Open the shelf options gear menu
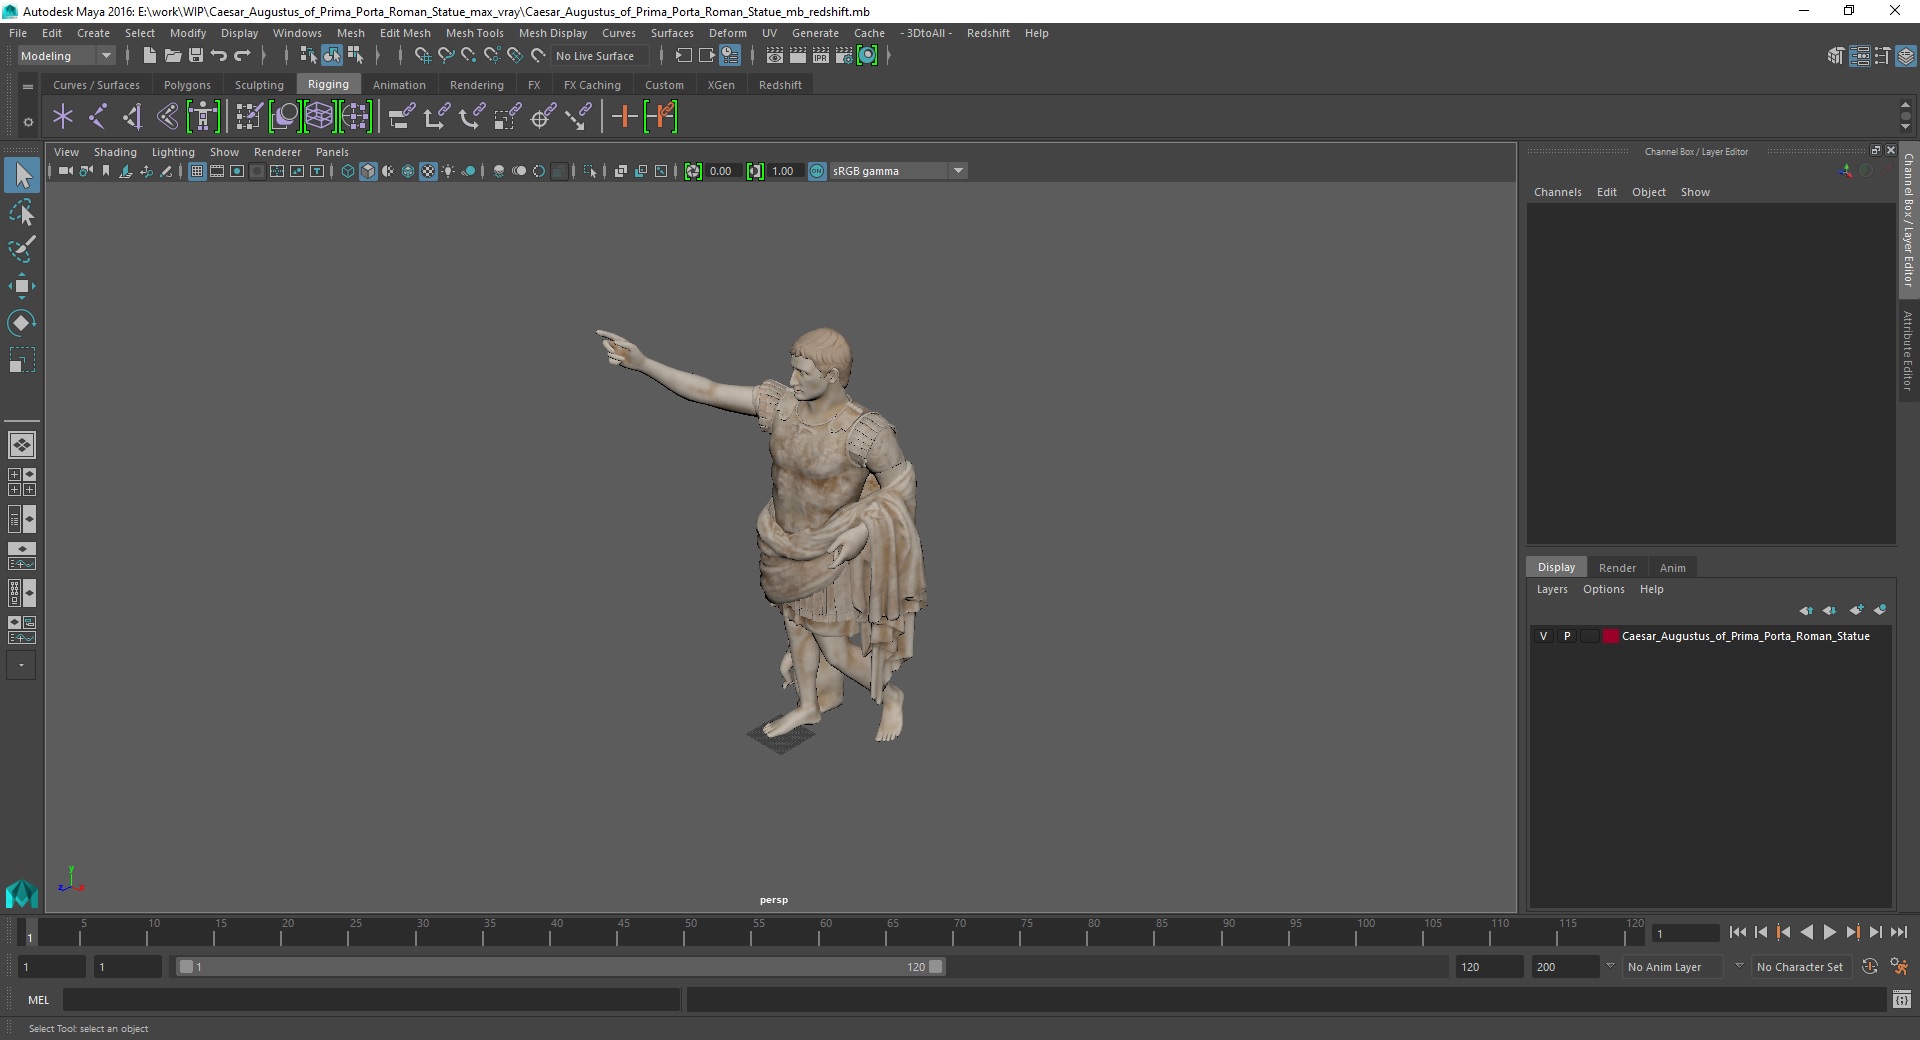 pos(28,122)
